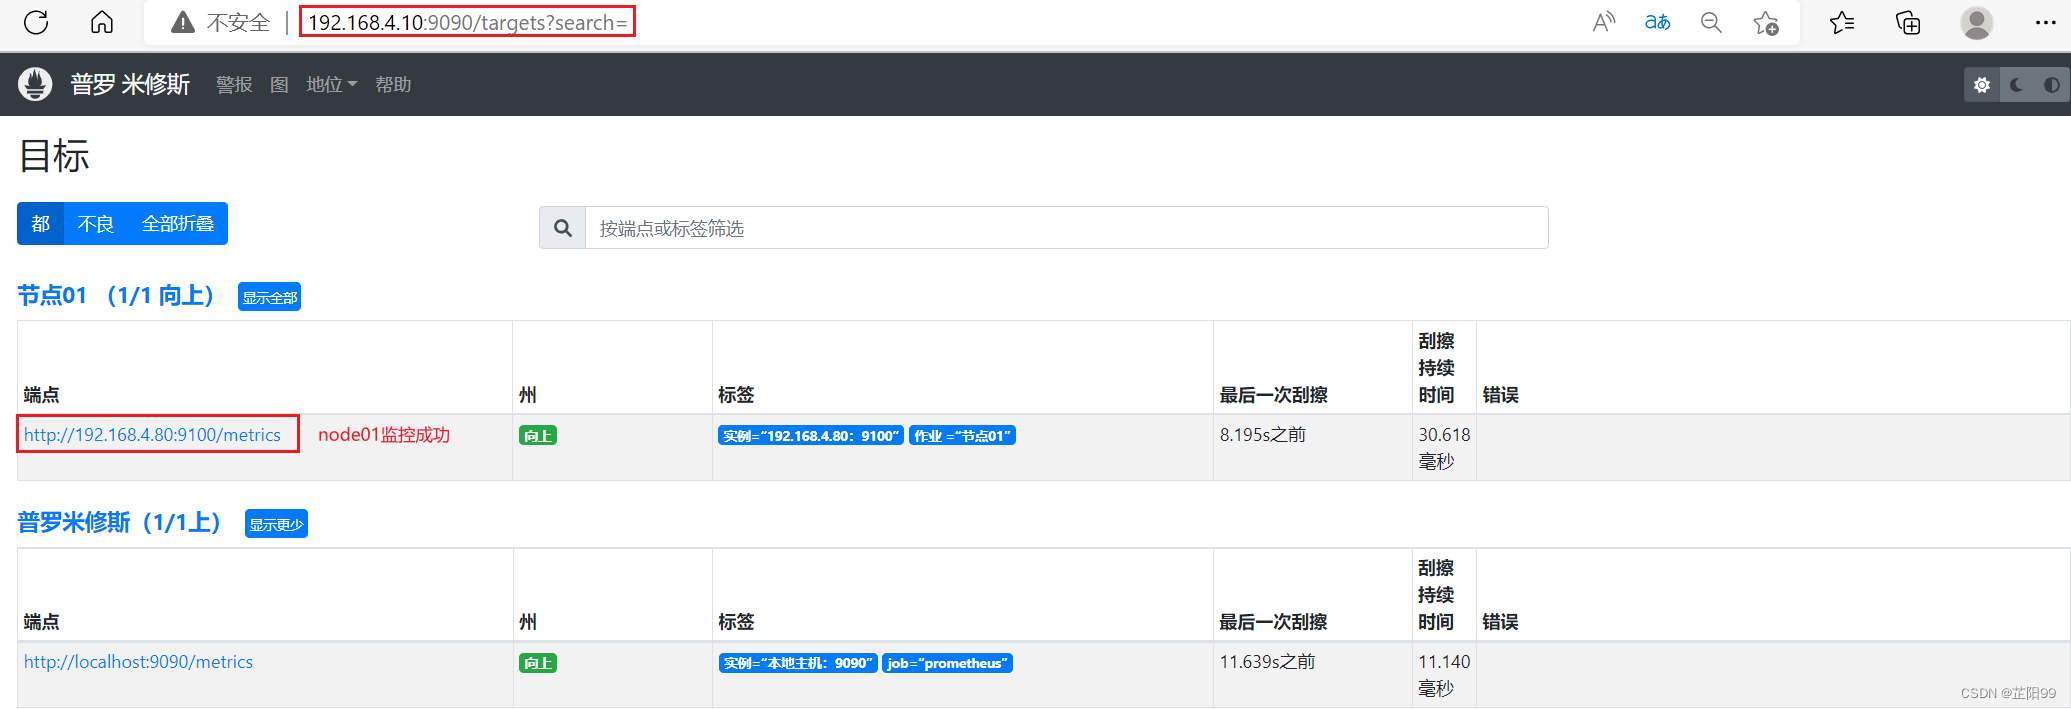Select browser-preferred theme contrast icon

point(2051,85)
